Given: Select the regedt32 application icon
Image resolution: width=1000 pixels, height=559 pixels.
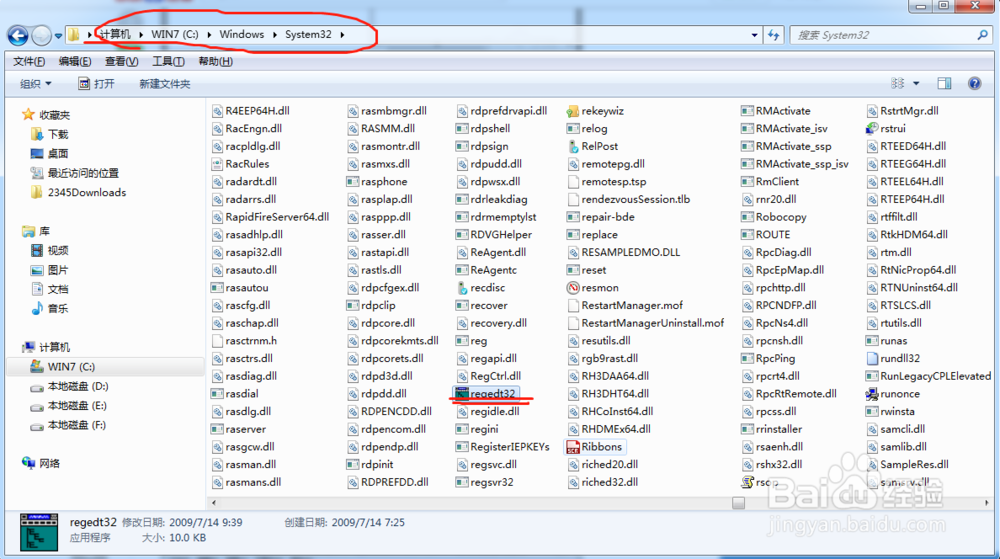Looking at the screenshot, I should click(462, 393).
